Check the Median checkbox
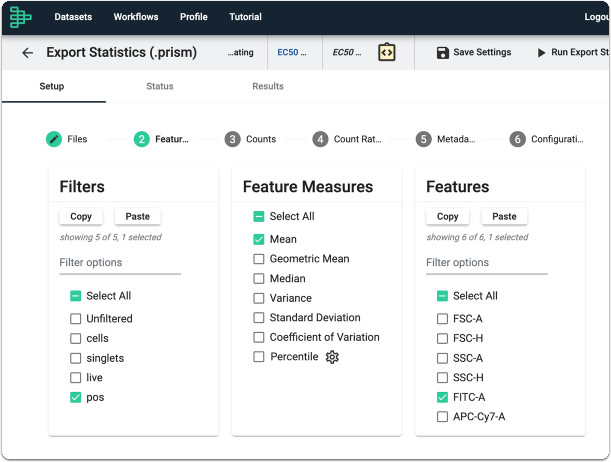Image resolution: width=611 pixels, height=462 pixels. (259, 279)
